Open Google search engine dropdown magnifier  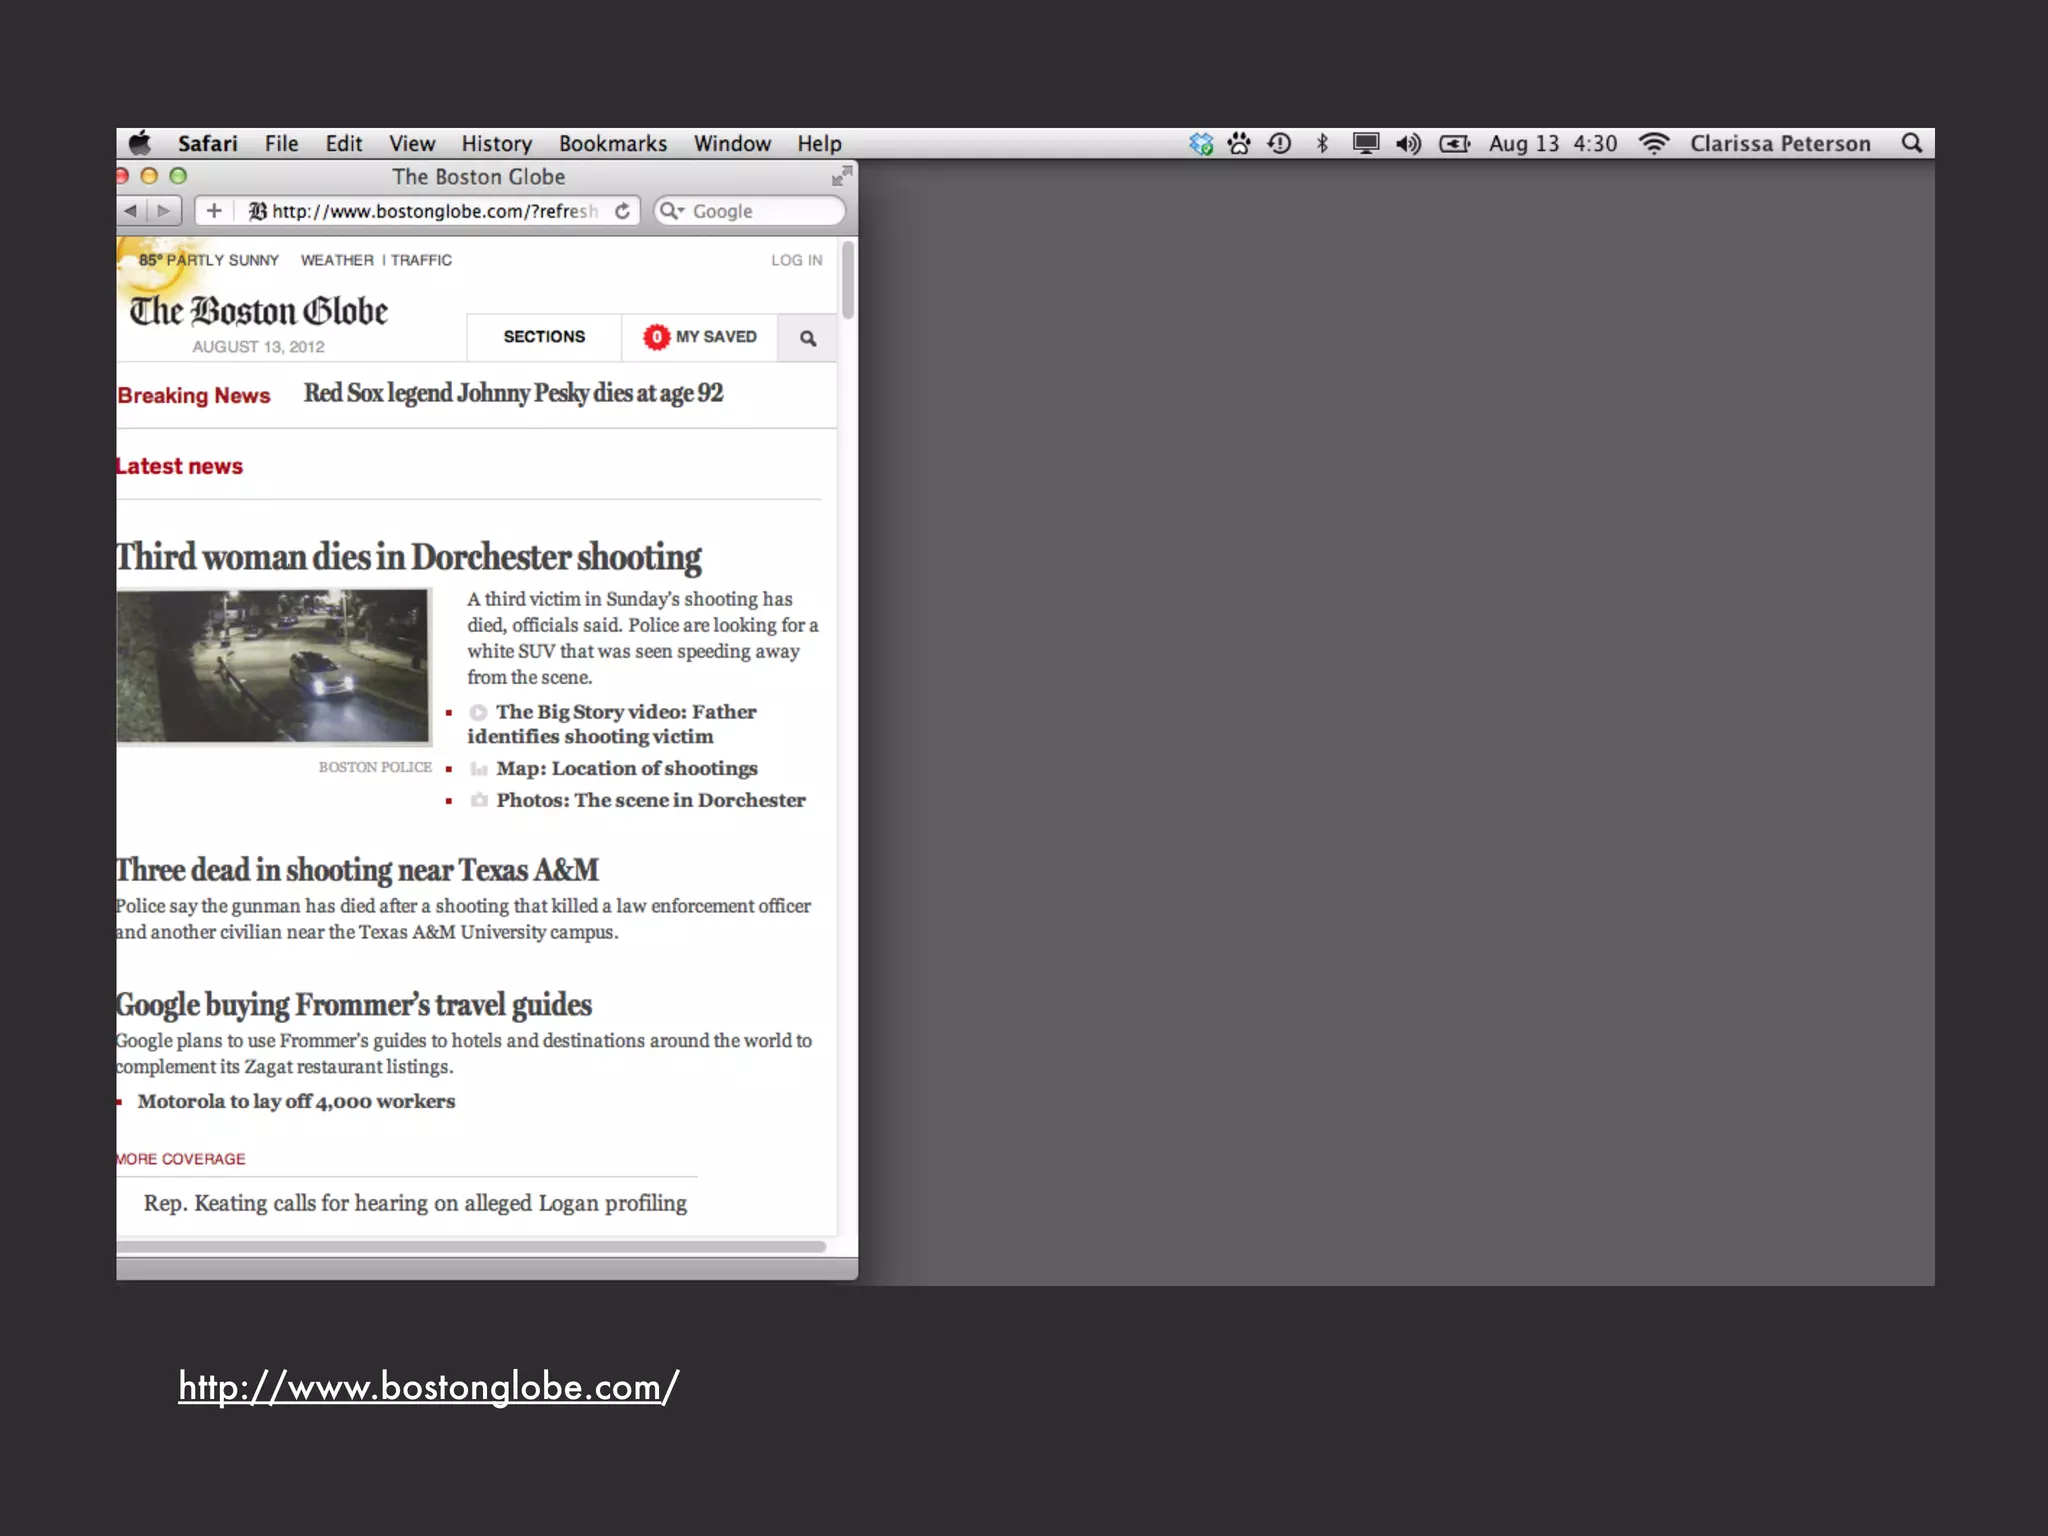[672, 211]
